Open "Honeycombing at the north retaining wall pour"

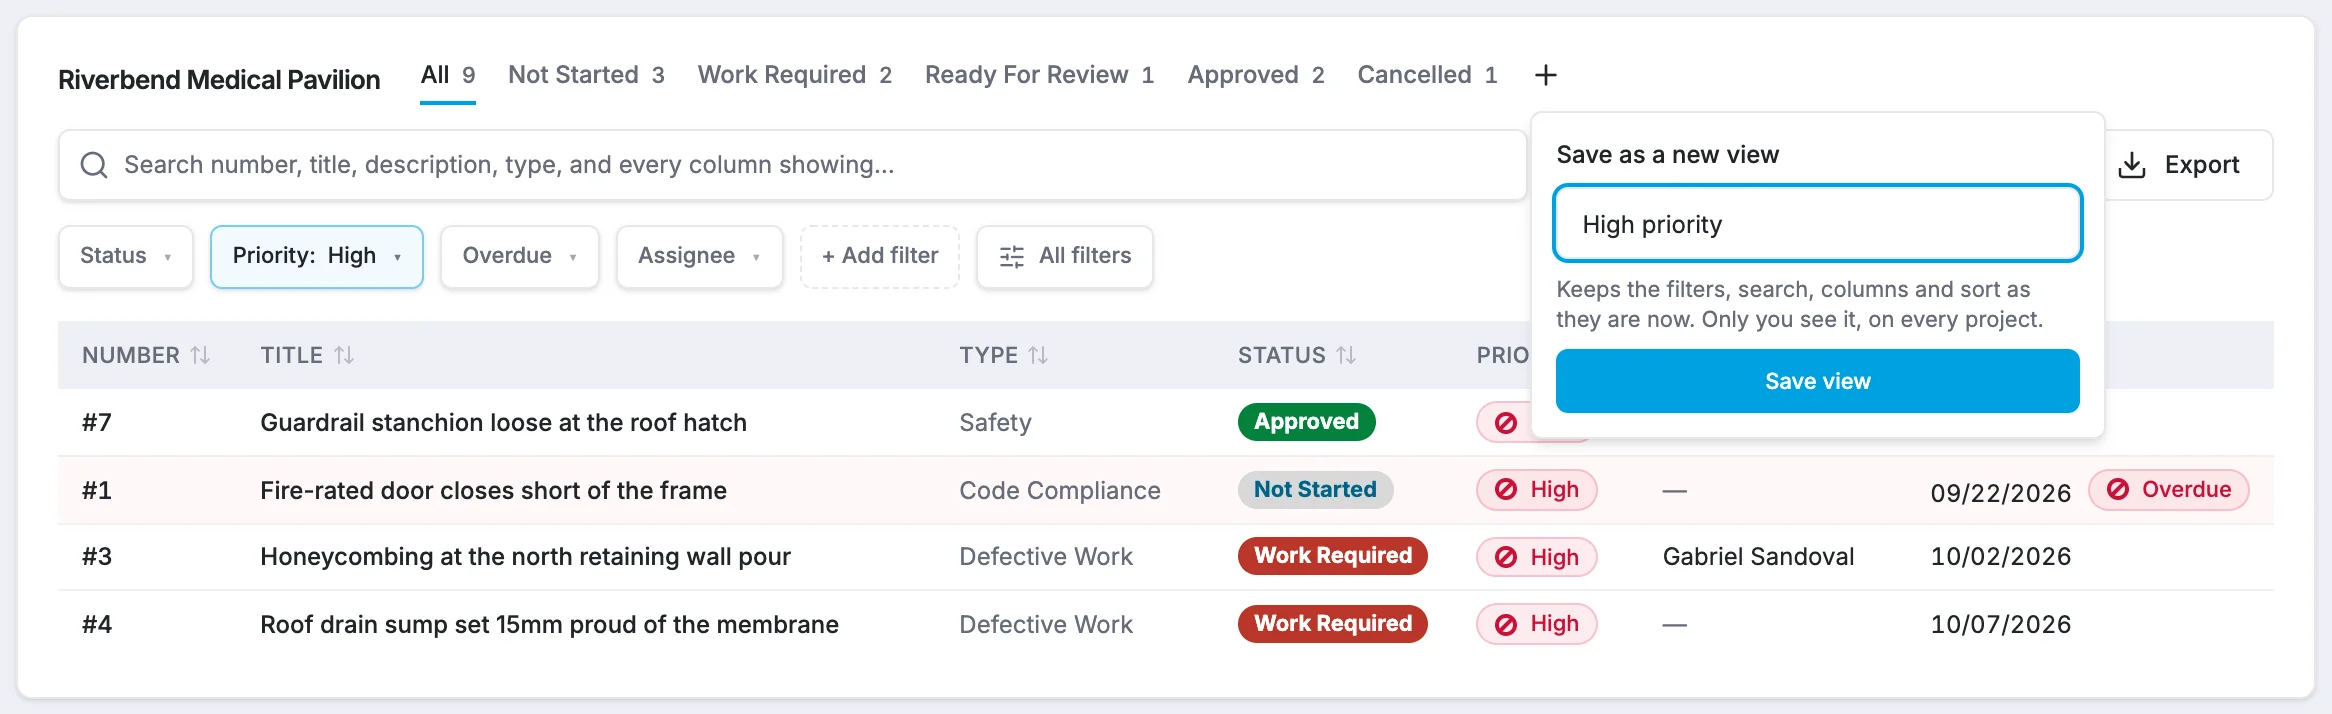pyautogui.click(x=526, y=557)
